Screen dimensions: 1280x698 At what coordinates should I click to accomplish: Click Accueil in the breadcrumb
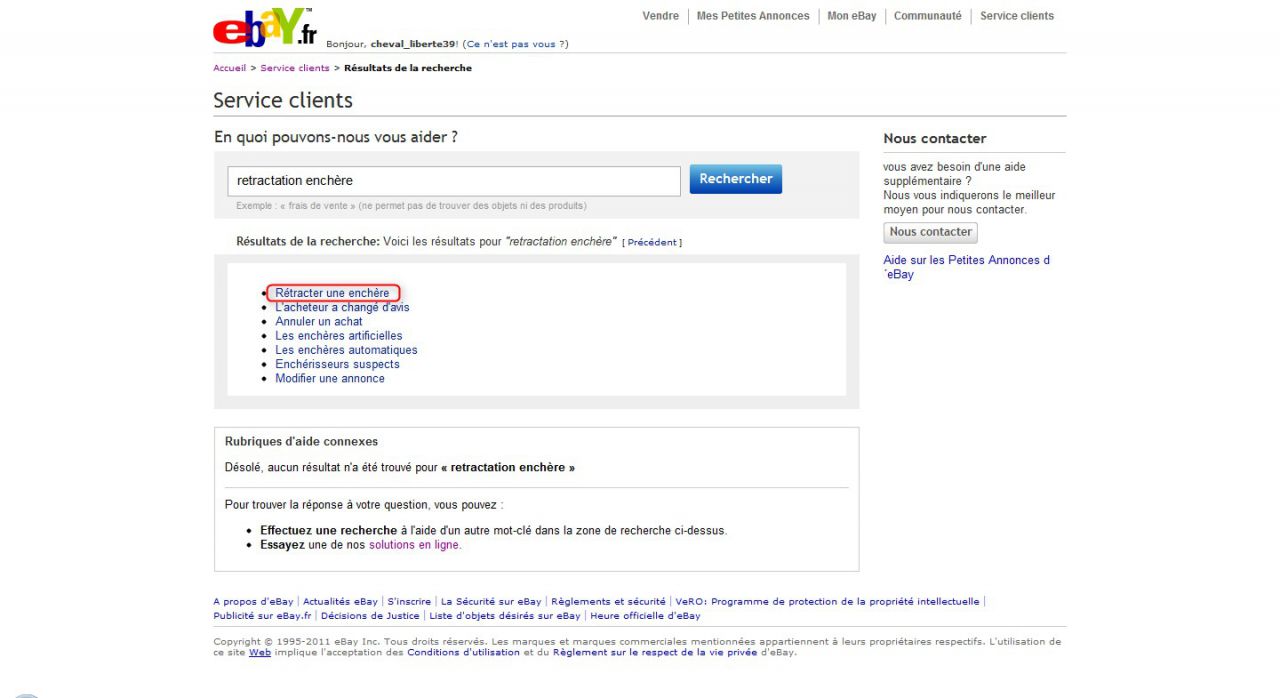229,68
